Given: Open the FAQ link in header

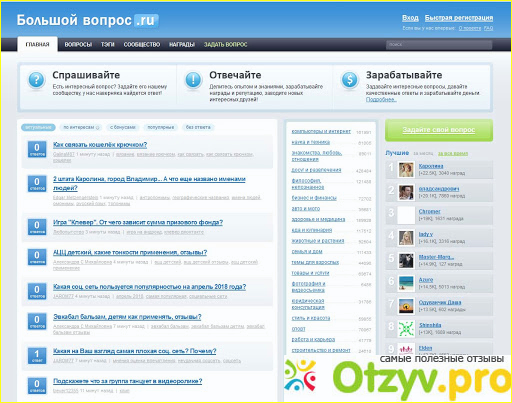Looking at the screenshot, I should pos(488,28).
